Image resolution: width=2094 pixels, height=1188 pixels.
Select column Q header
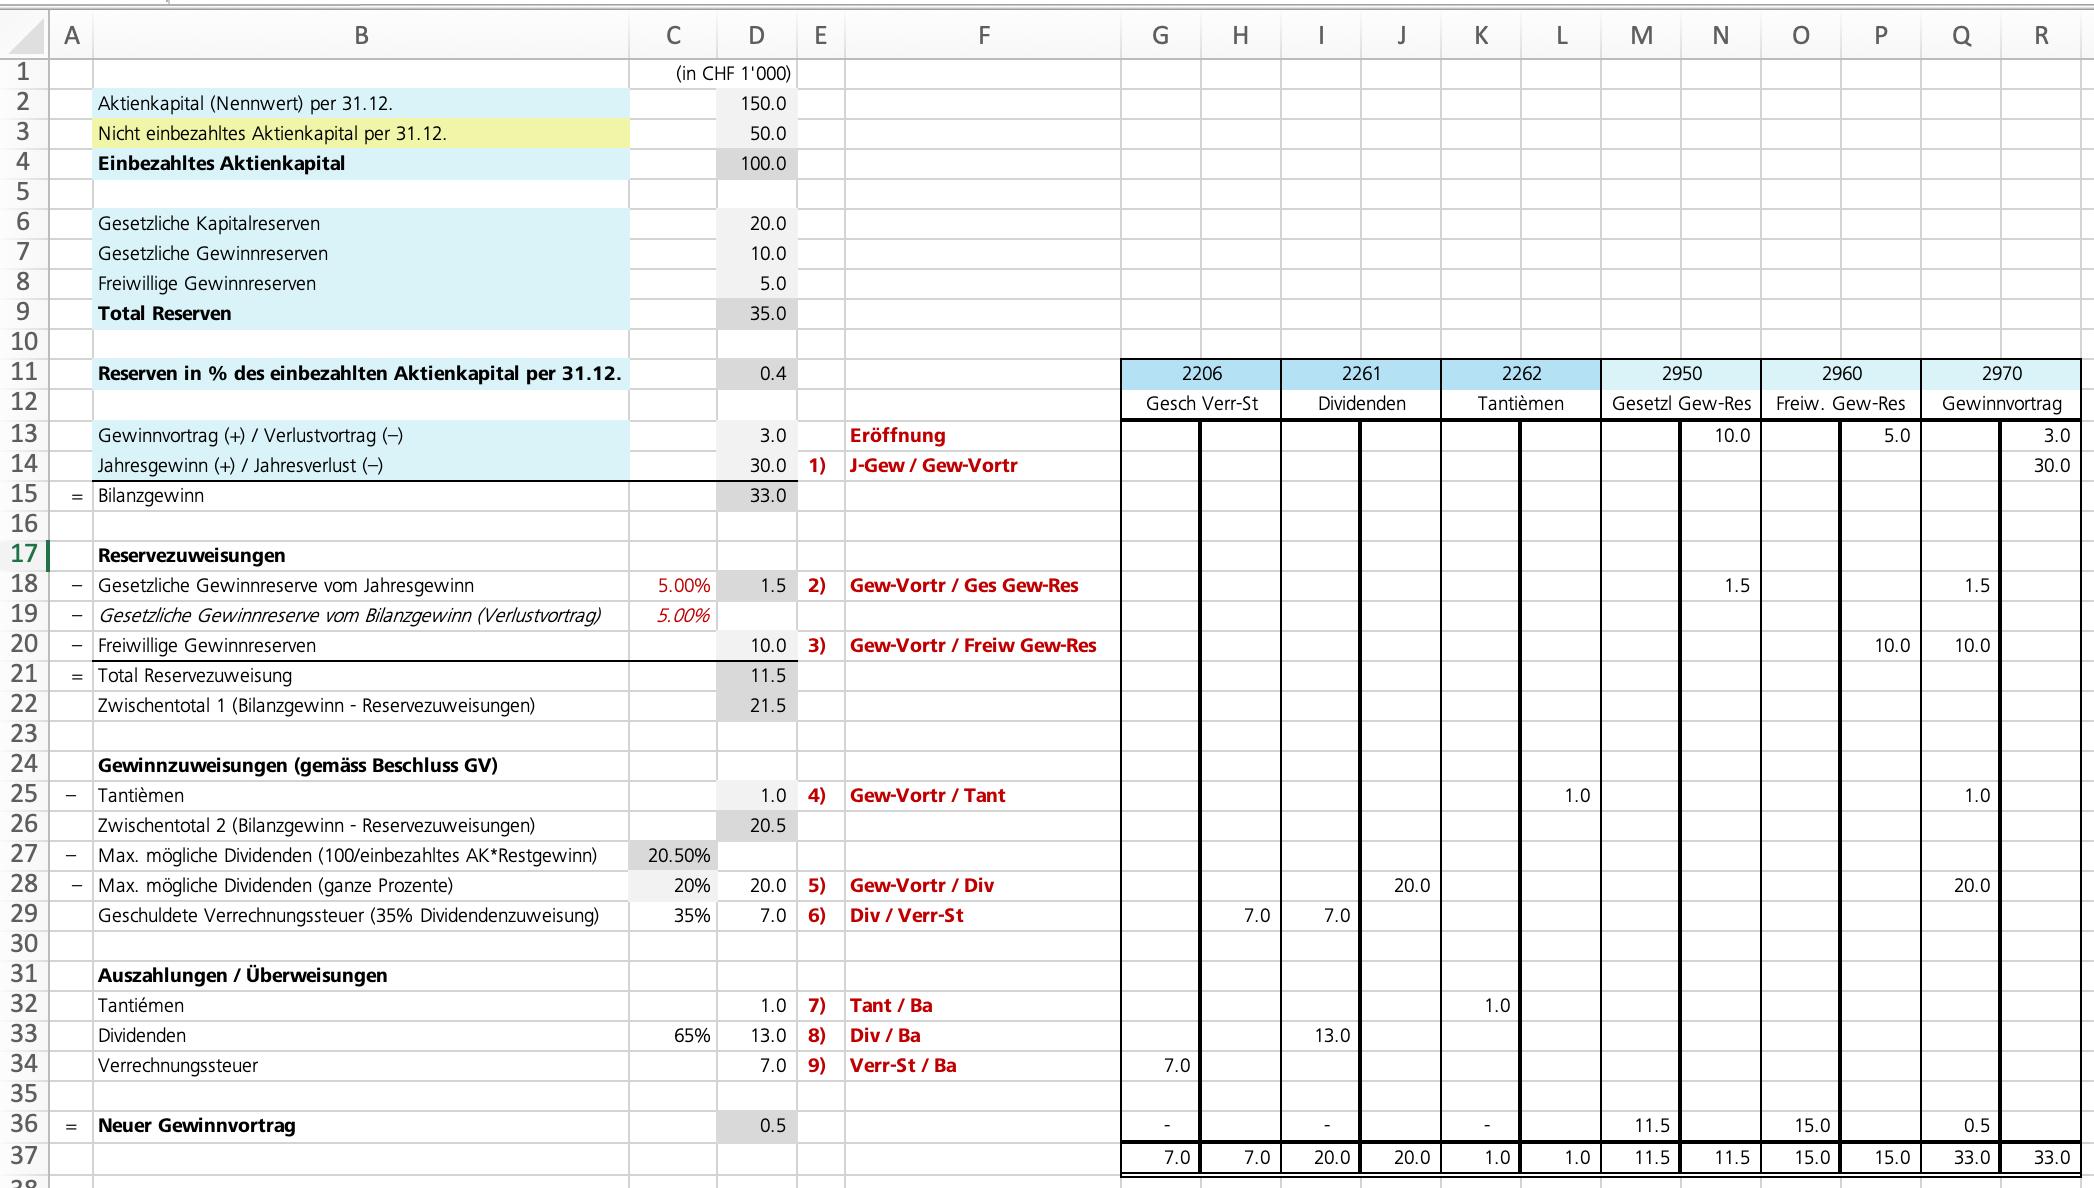point(1960,36)
